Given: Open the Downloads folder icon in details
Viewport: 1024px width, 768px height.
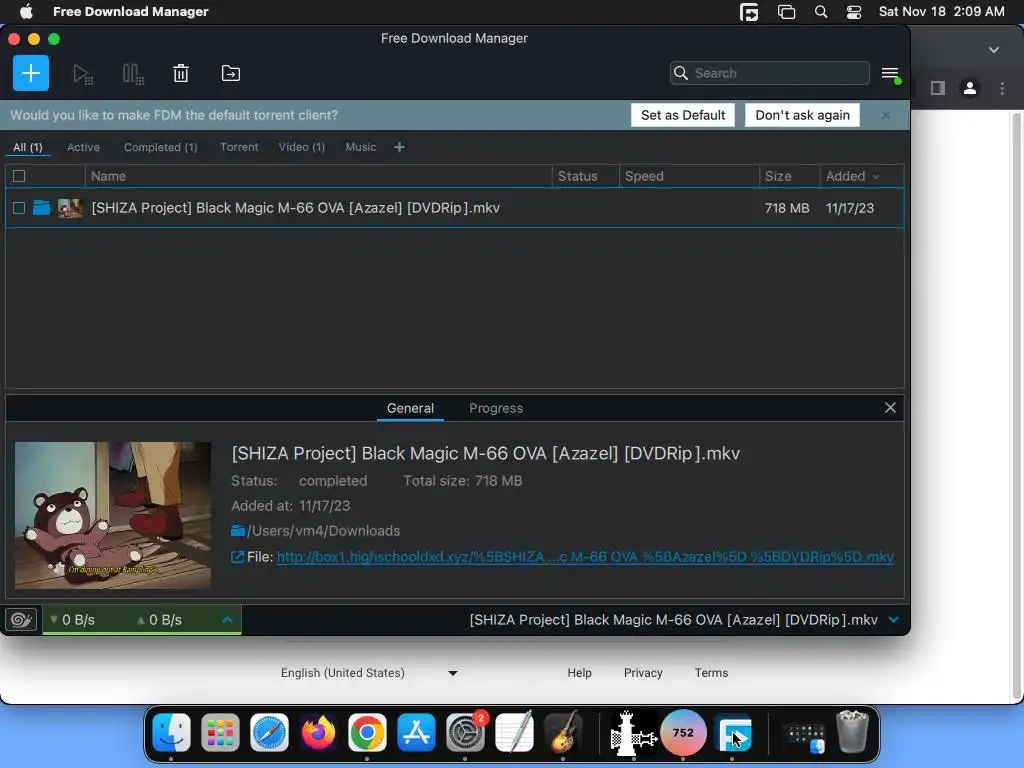Looking at the screenshot, I should (x=238, y=530).
